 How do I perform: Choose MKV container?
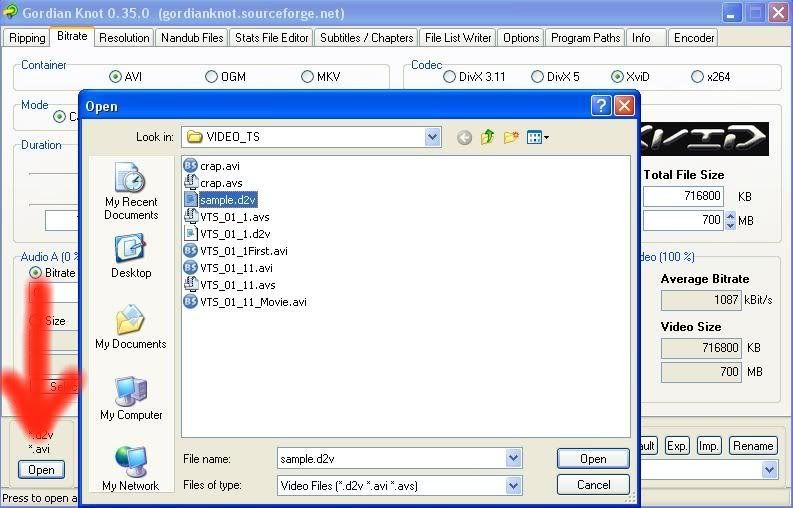pos(307,76)
